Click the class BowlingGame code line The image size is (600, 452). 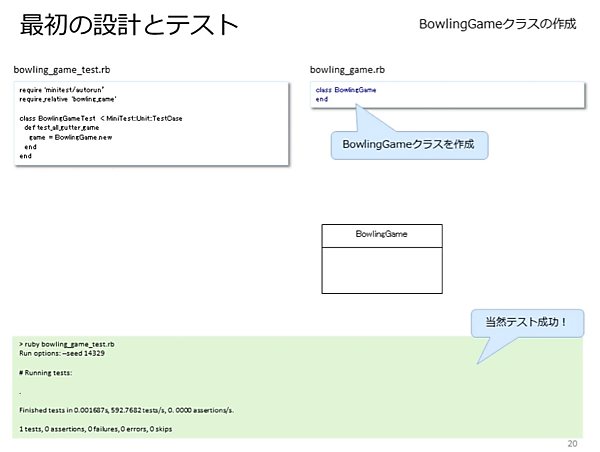(x=346, y=90)
